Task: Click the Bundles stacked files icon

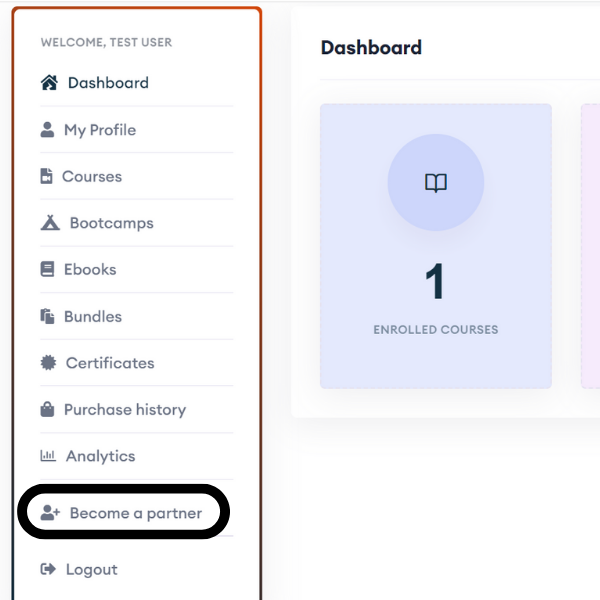Action: pos(47,316)
